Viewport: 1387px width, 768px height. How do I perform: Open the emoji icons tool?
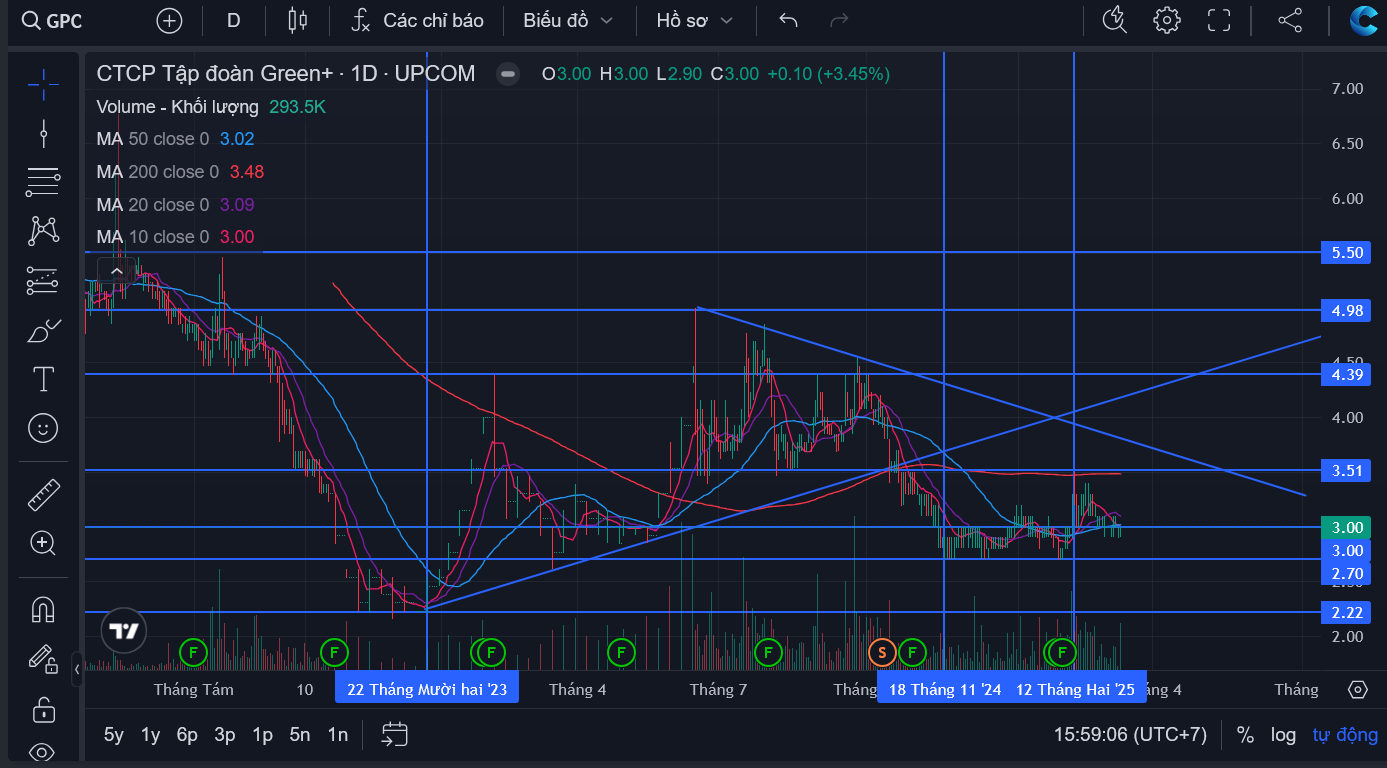[43, 429]
